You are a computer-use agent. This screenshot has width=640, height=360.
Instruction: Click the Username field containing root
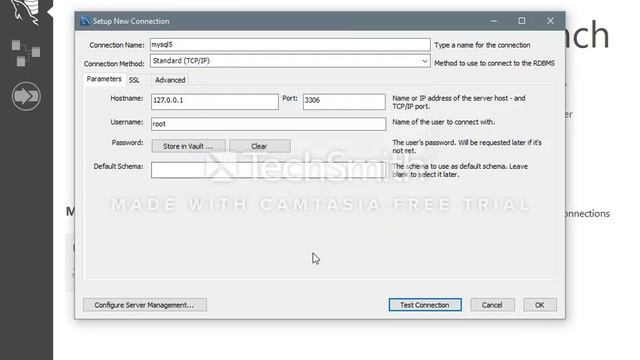[269, 124]
